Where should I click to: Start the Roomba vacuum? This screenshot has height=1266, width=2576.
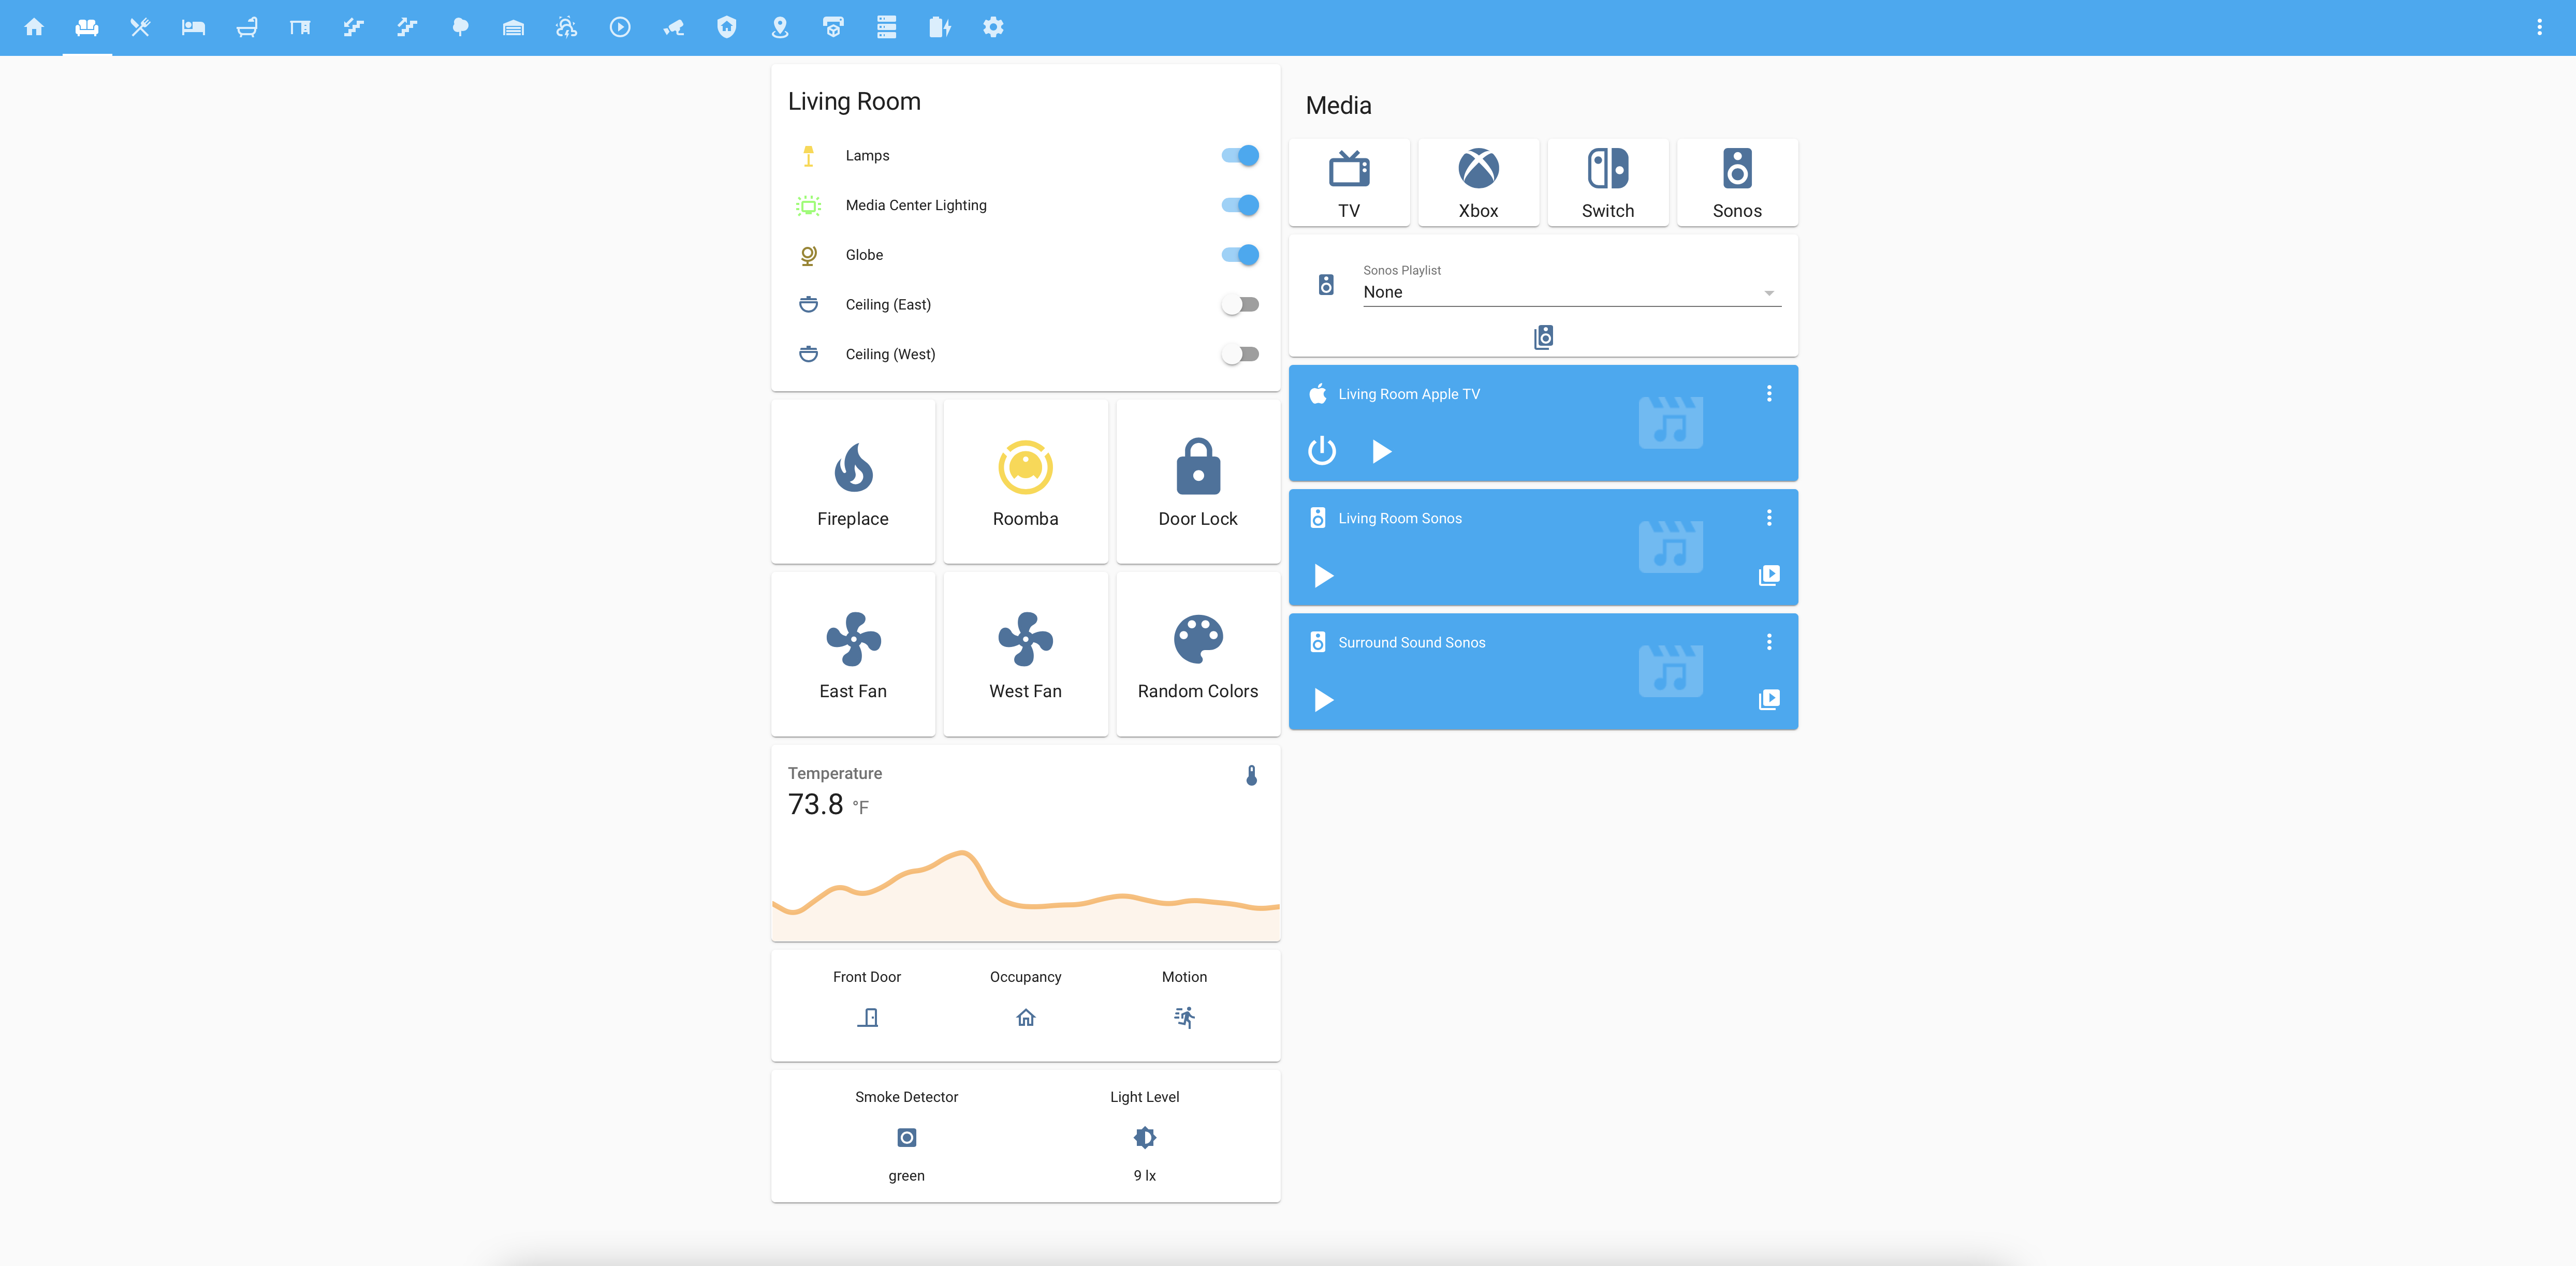click(1025, 468)
